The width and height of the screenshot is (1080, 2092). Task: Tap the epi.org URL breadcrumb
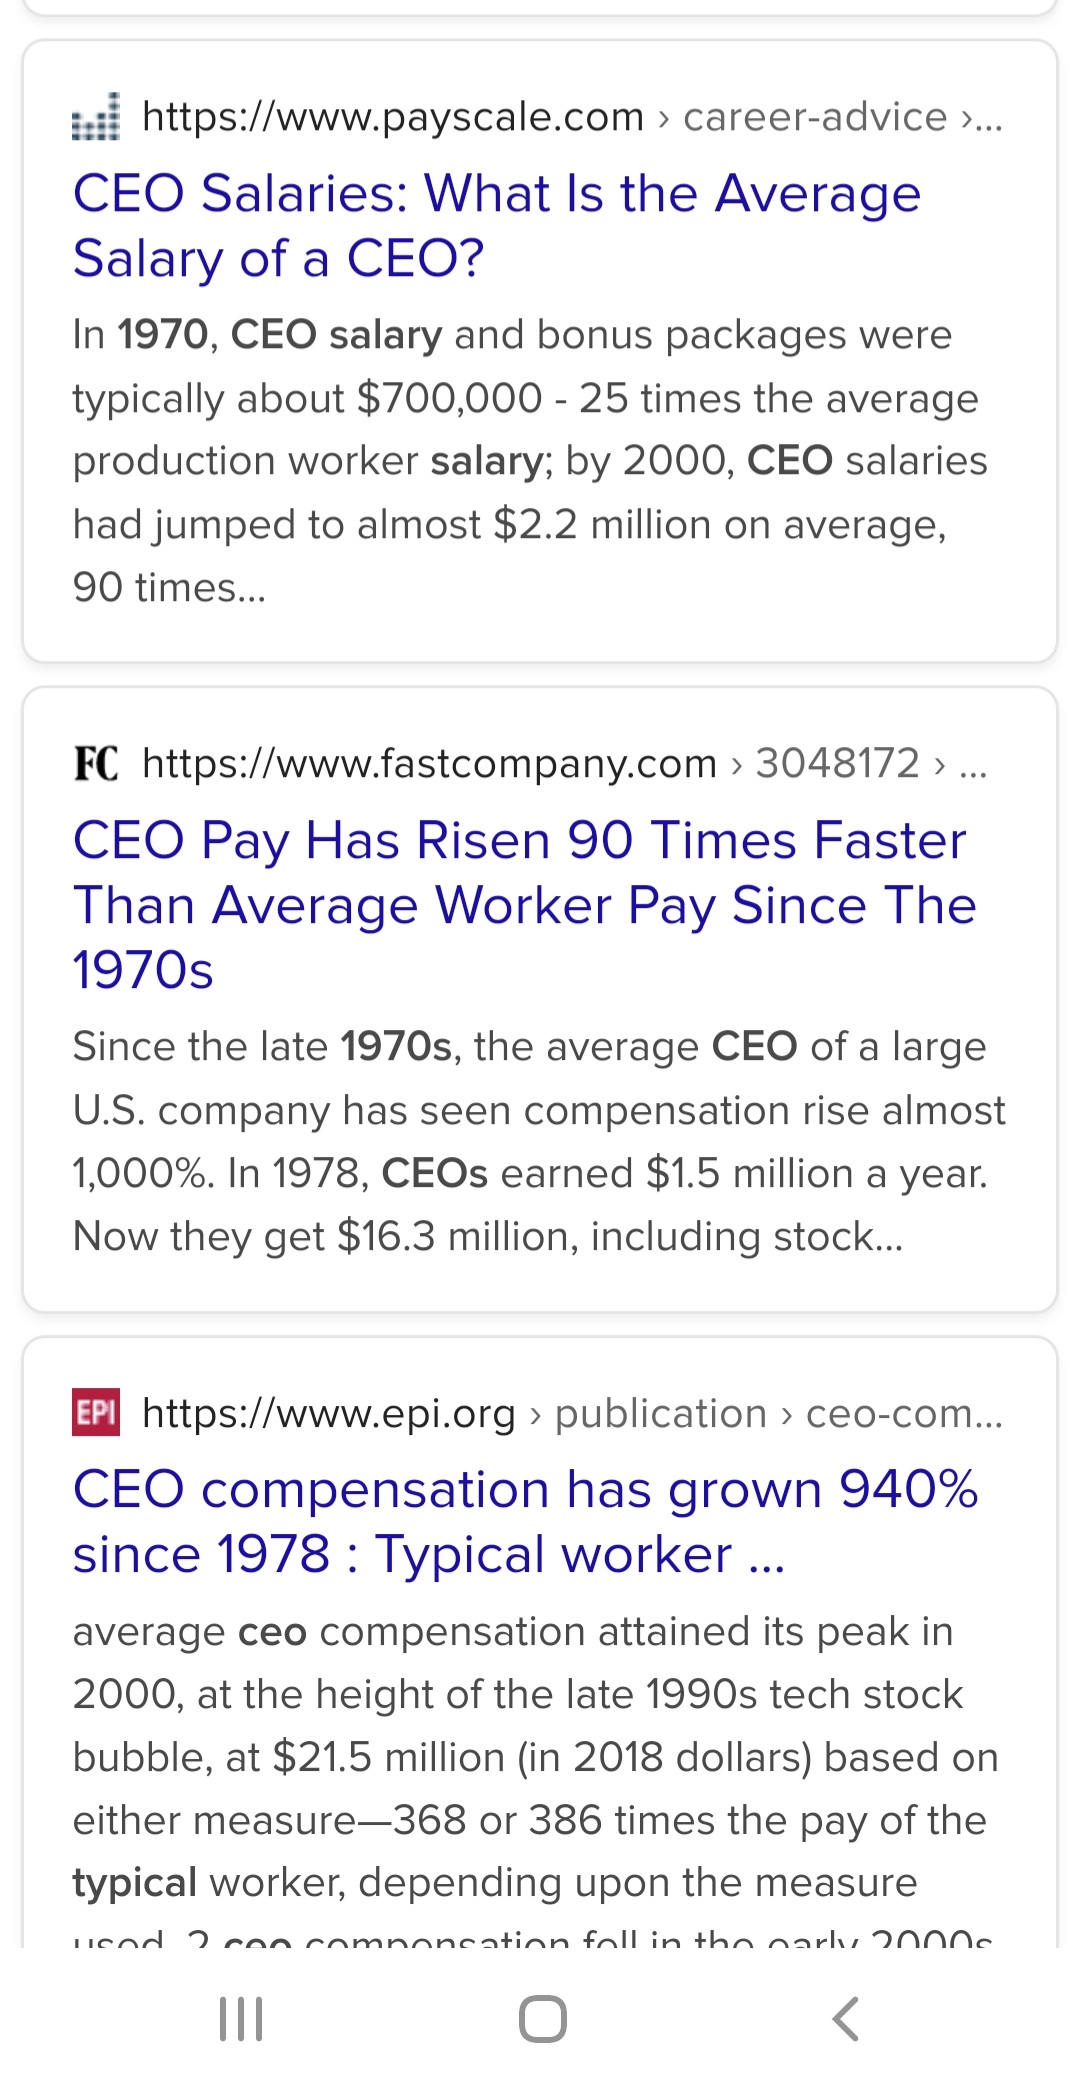(x=329, y=1413)
